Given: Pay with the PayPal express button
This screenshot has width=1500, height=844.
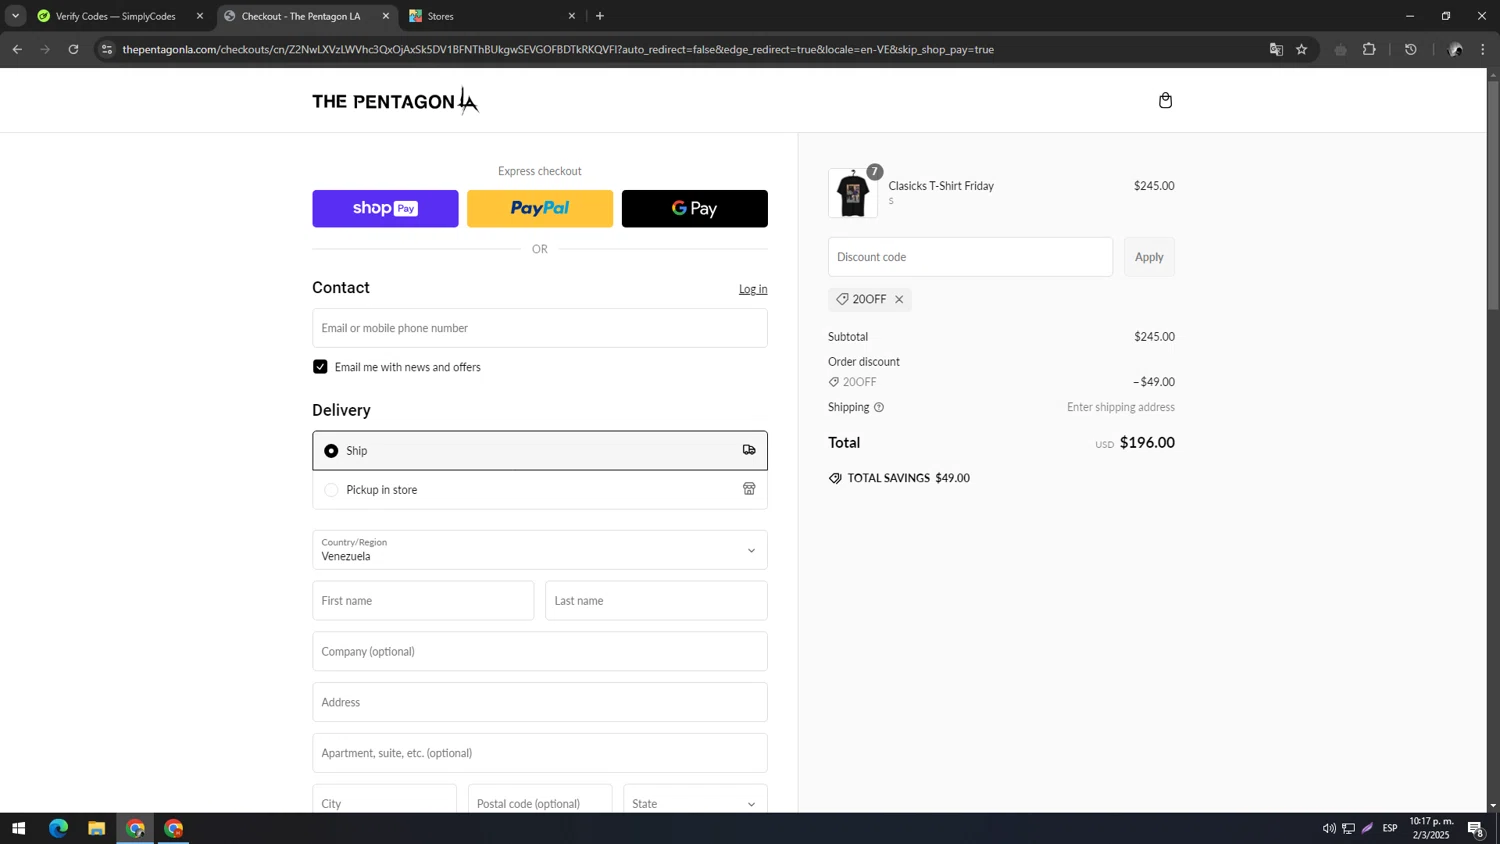Looking at the screenshot, I should (x=539, y=209).
